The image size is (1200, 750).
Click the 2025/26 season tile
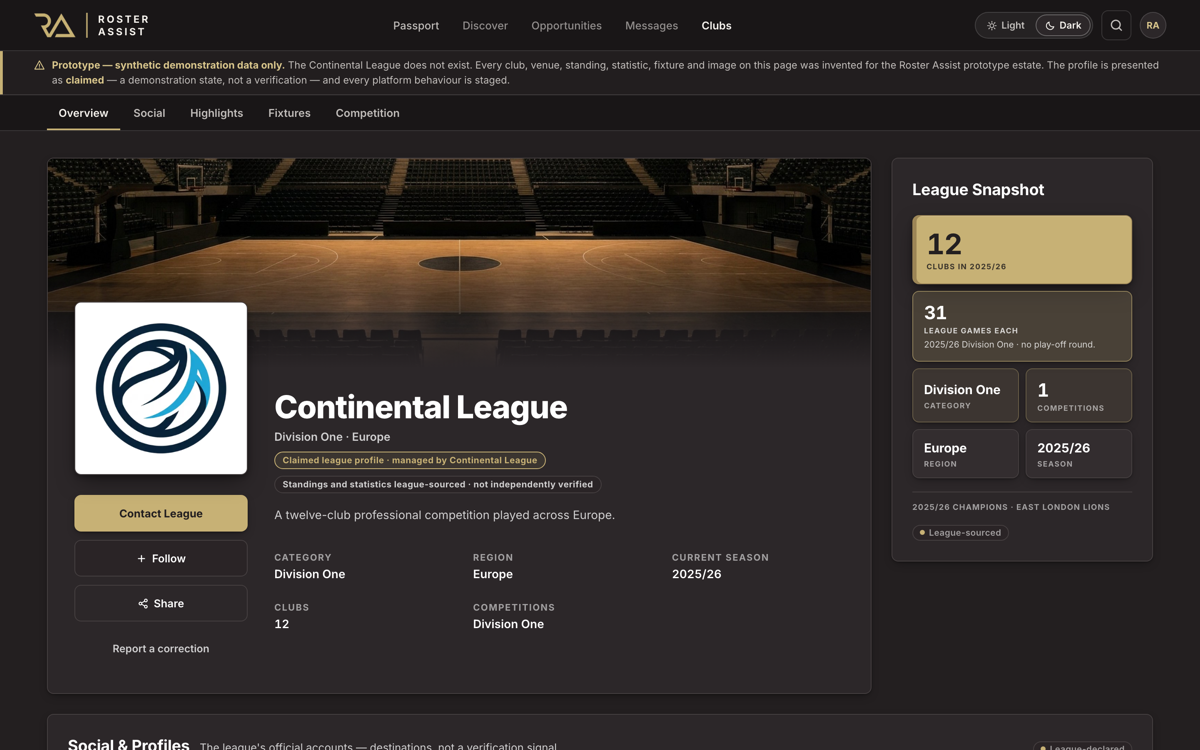[x=1079, y=453]
